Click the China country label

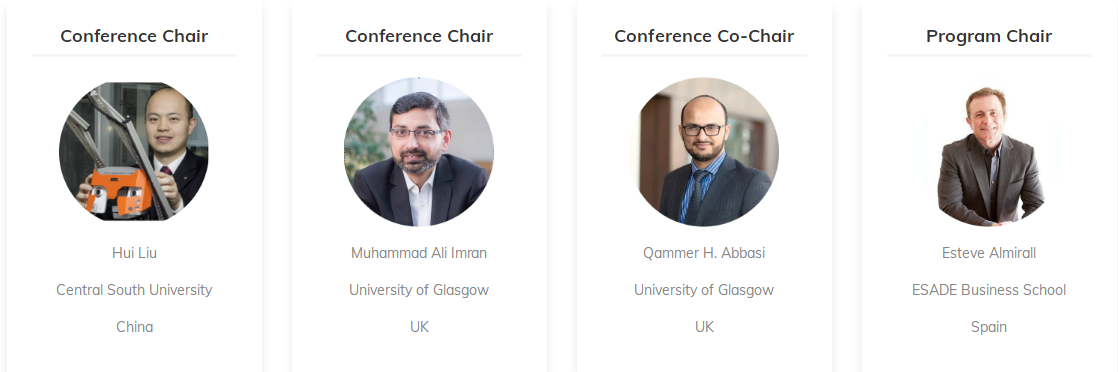click(x=134, y=327)
